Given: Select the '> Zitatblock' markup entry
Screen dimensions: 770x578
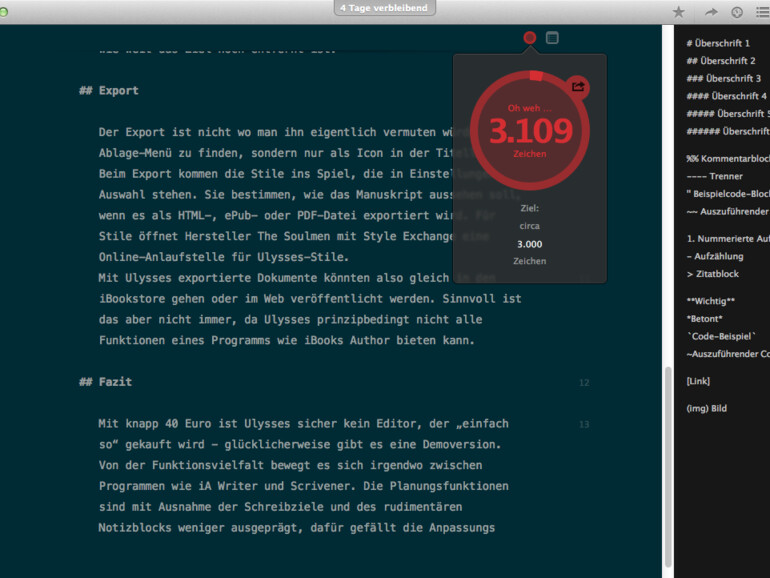Looking at the screenshot, I should [713, 274].
